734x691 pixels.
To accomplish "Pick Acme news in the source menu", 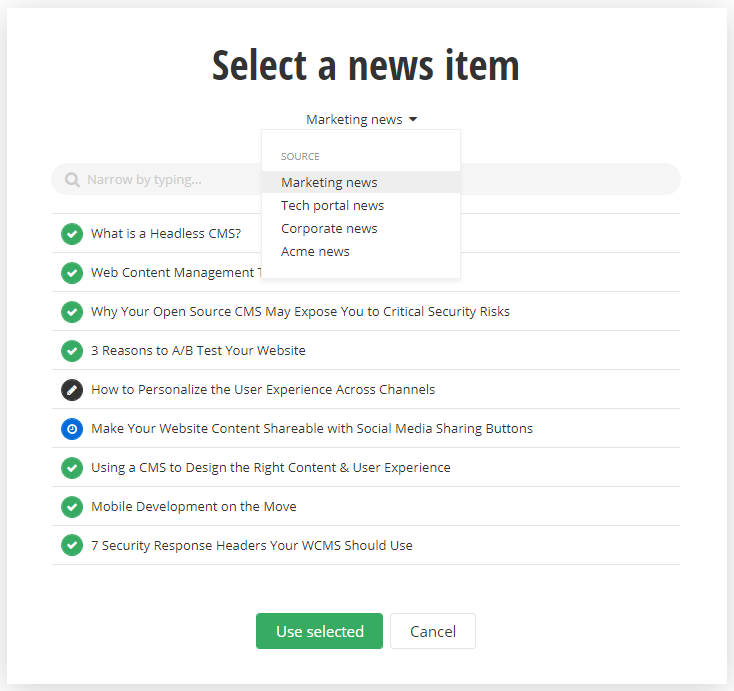I will pos(315,252).
